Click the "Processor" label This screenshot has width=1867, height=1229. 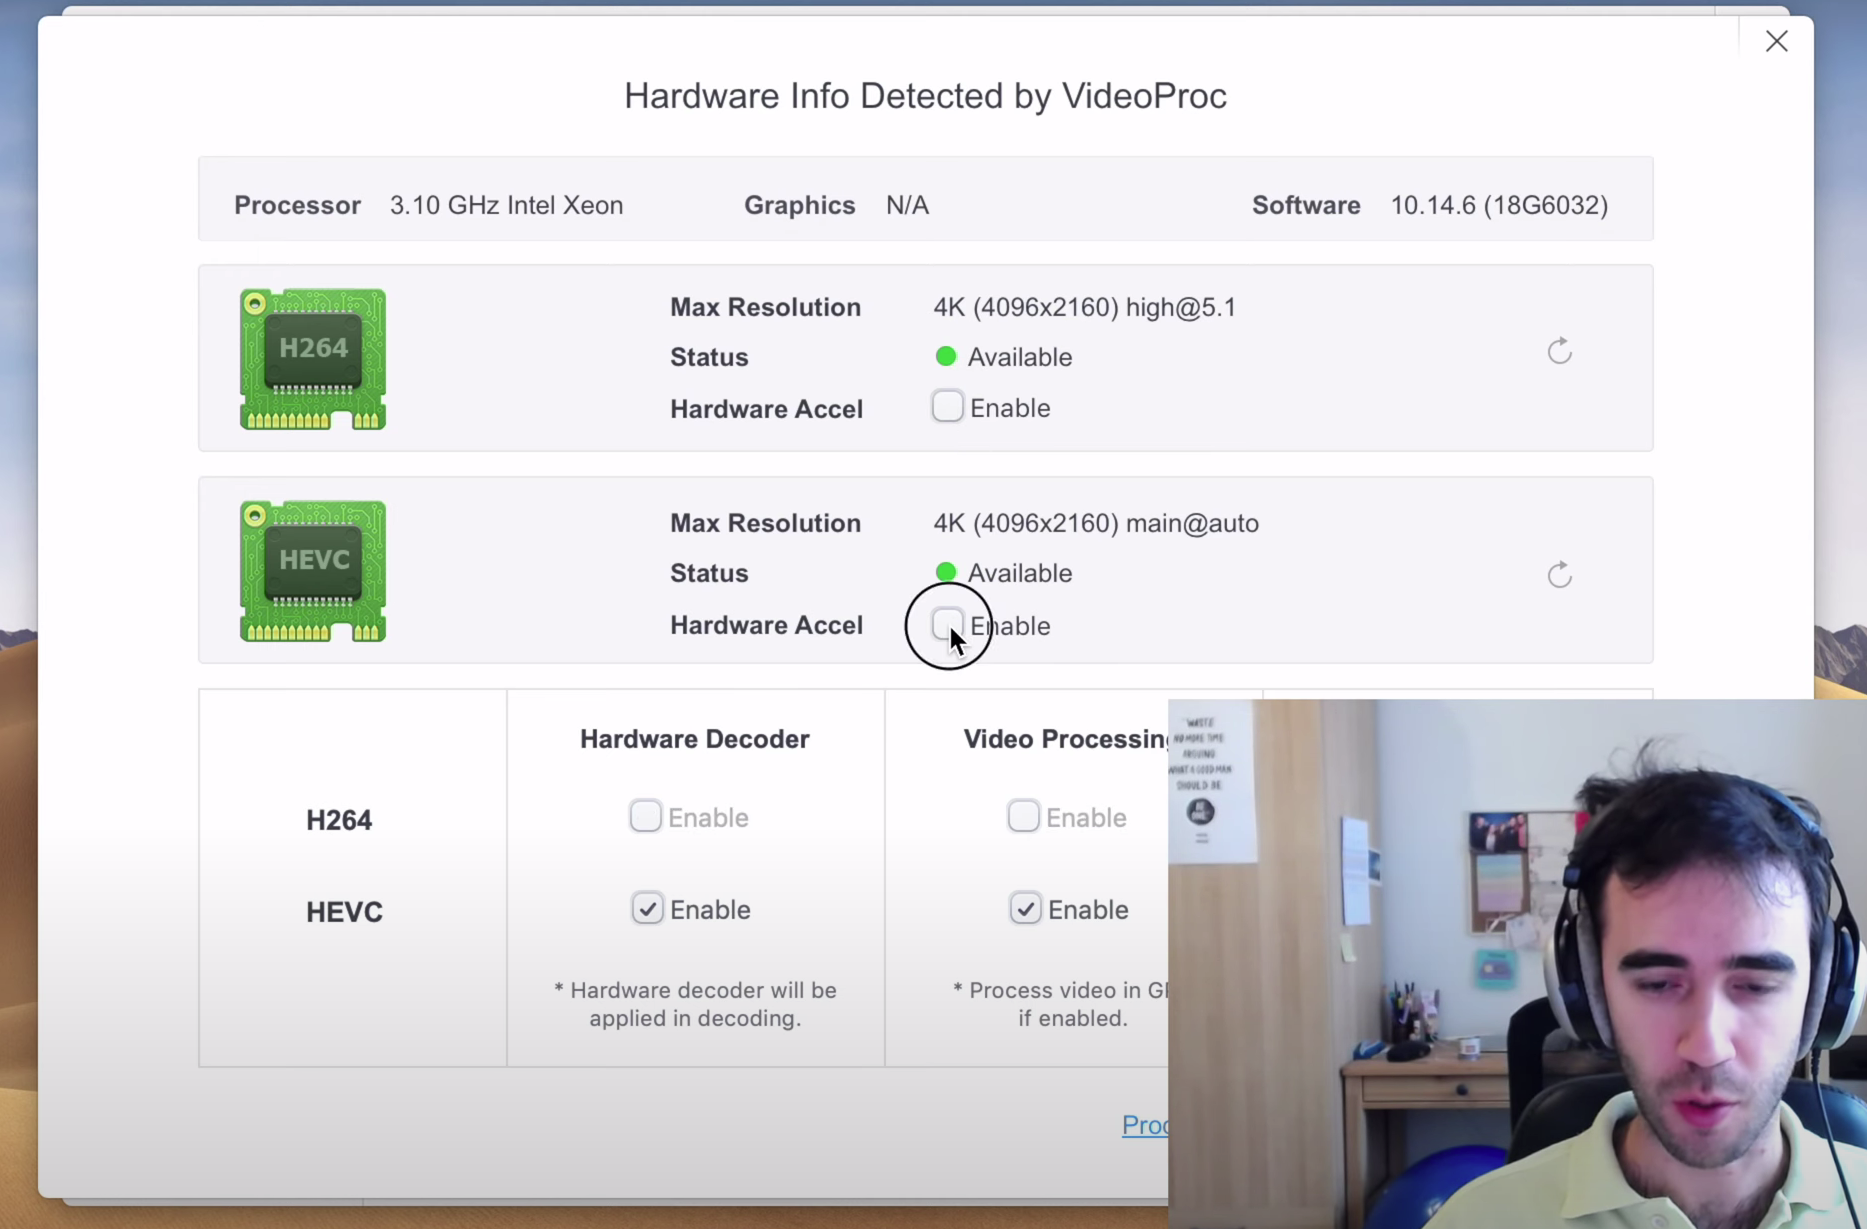(297, 205)
